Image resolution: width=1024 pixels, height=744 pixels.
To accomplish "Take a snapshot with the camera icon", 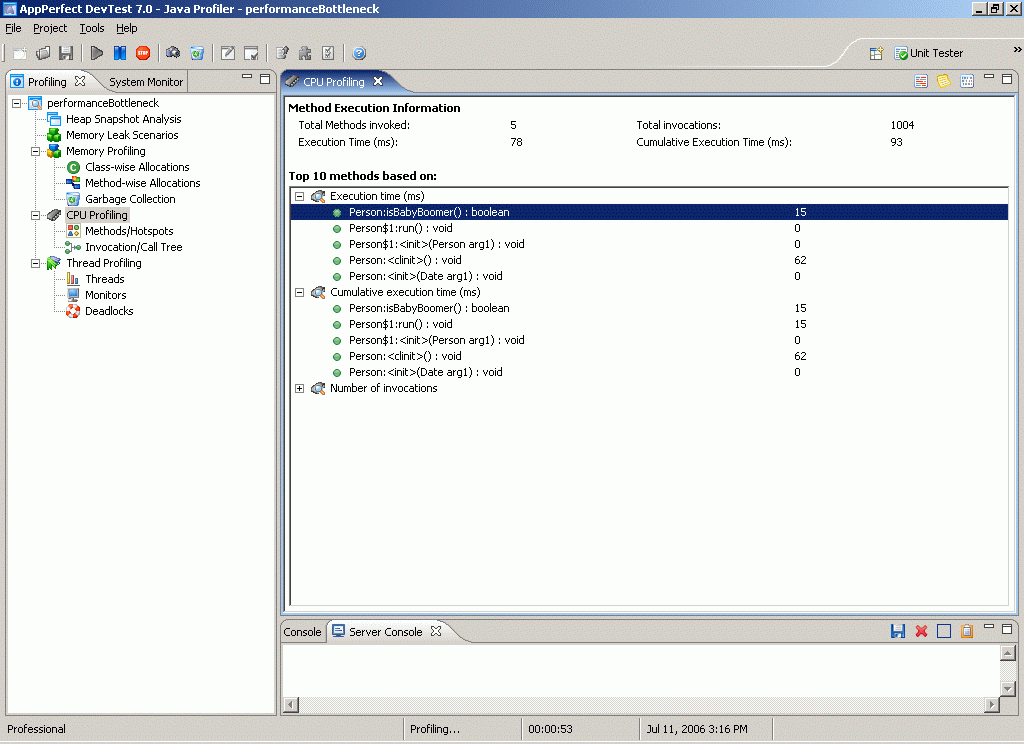I will pos(173,54).
